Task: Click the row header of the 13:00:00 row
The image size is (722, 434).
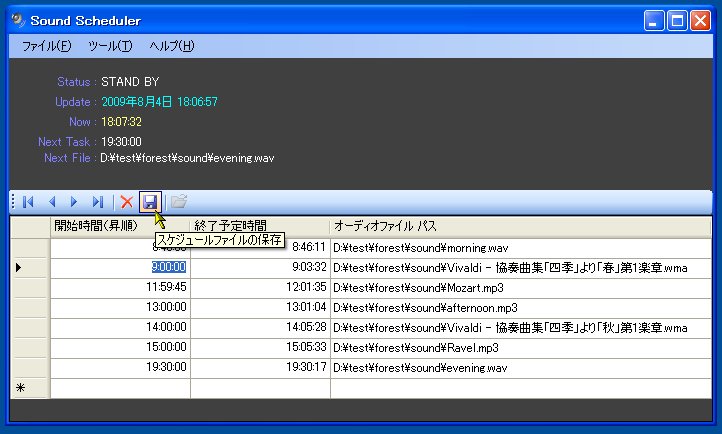Action: click(x=30, y=307)
